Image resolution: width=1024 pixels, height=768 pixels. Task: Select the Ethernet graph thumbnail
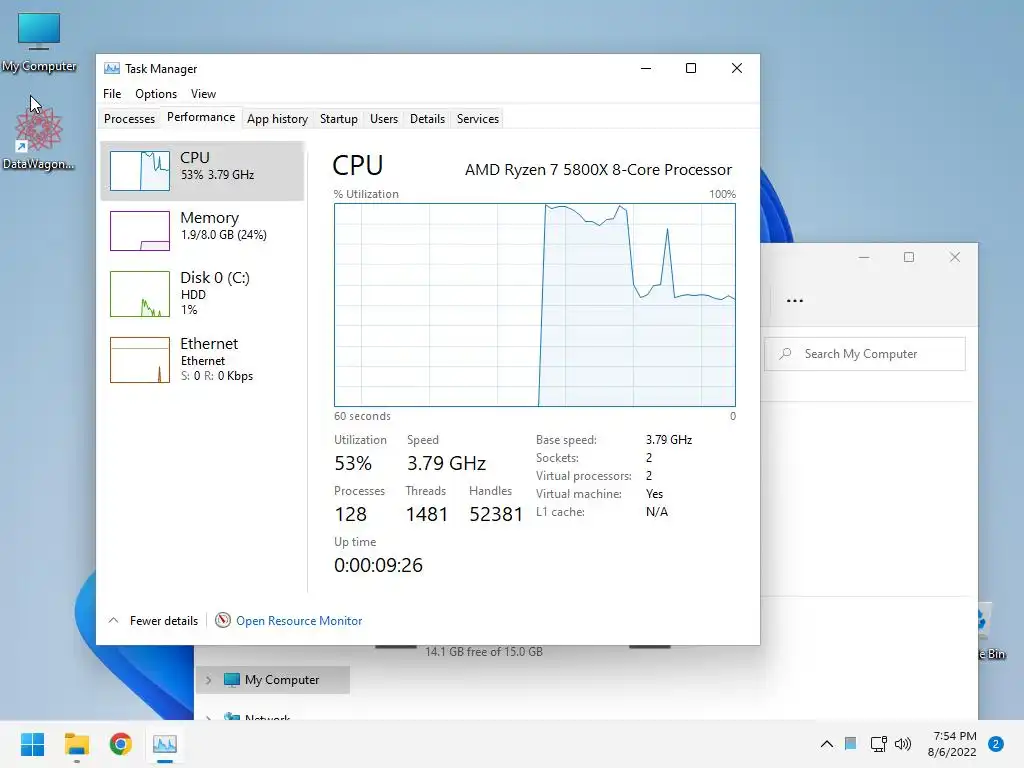[140, 360]
